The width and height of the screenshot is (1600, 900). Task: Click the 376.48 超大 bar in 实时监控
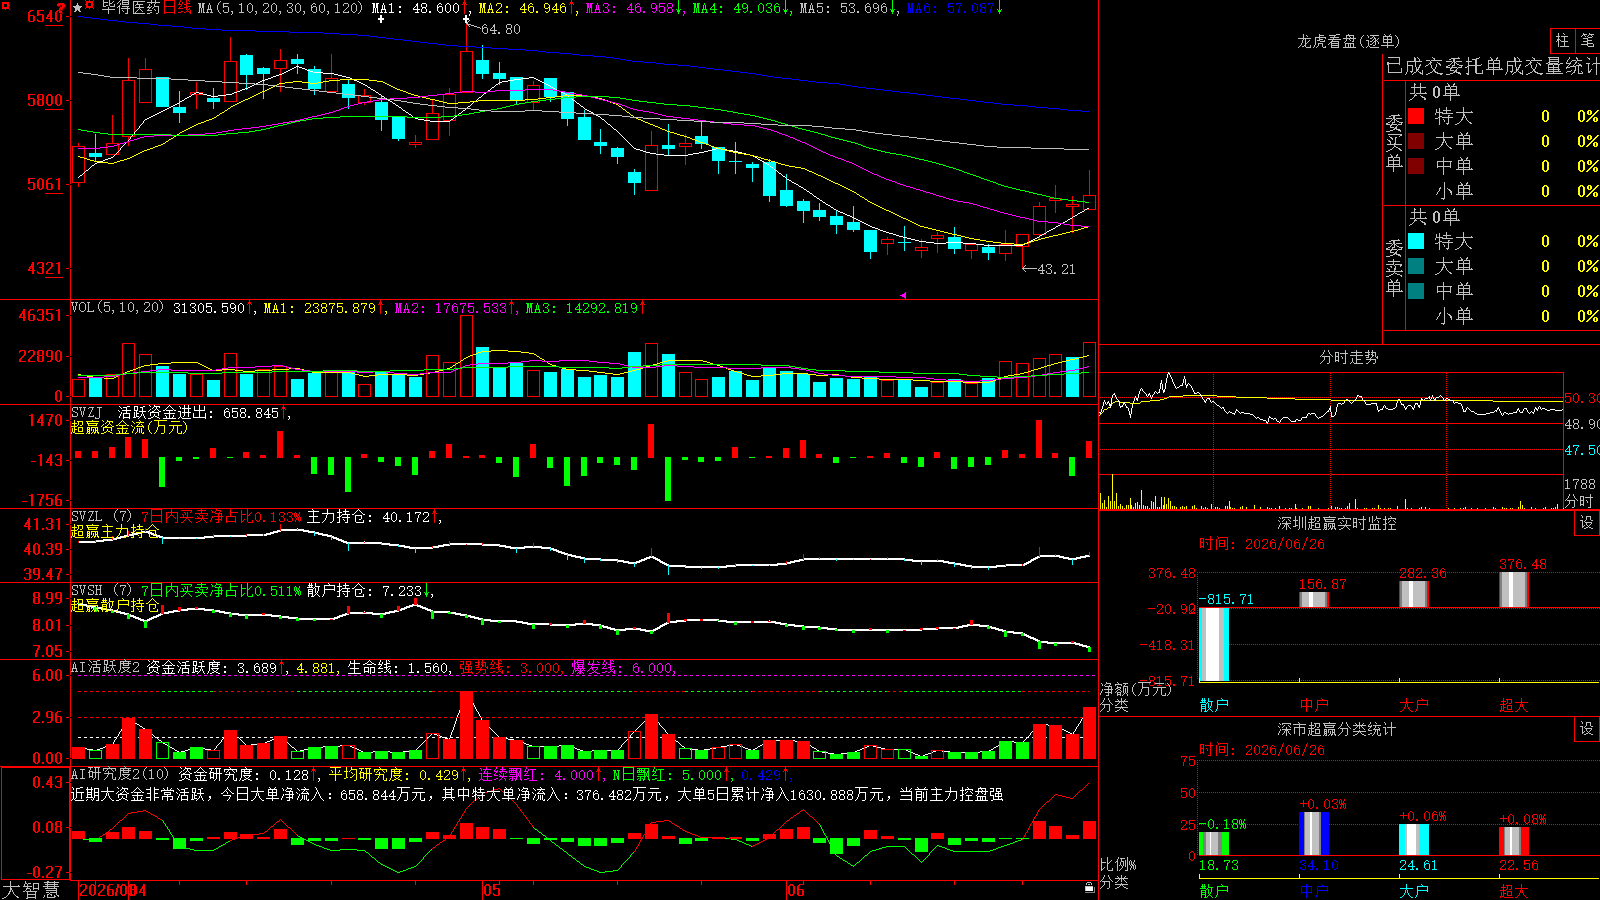(1514, 589)
